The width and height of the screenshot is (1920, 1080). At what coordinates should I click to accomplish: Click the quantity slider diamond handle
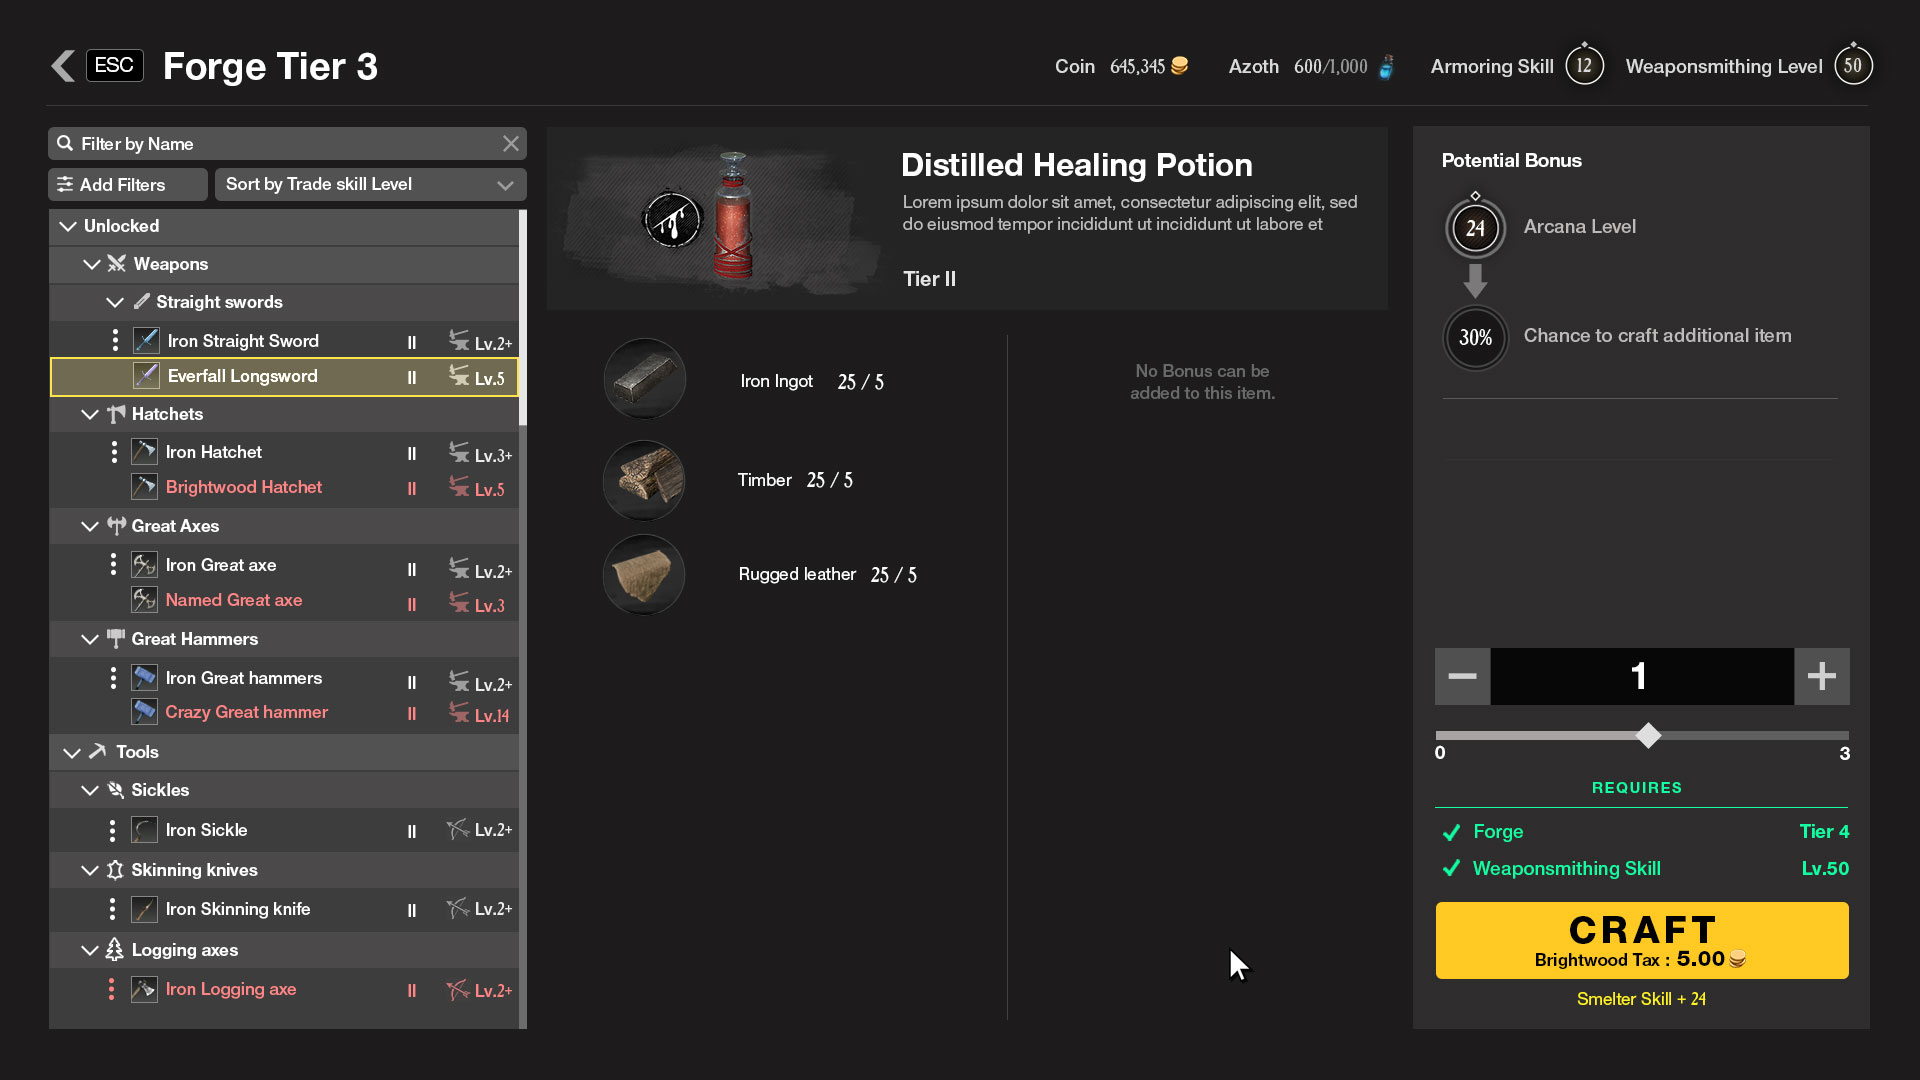click(x=1648, y=736)
